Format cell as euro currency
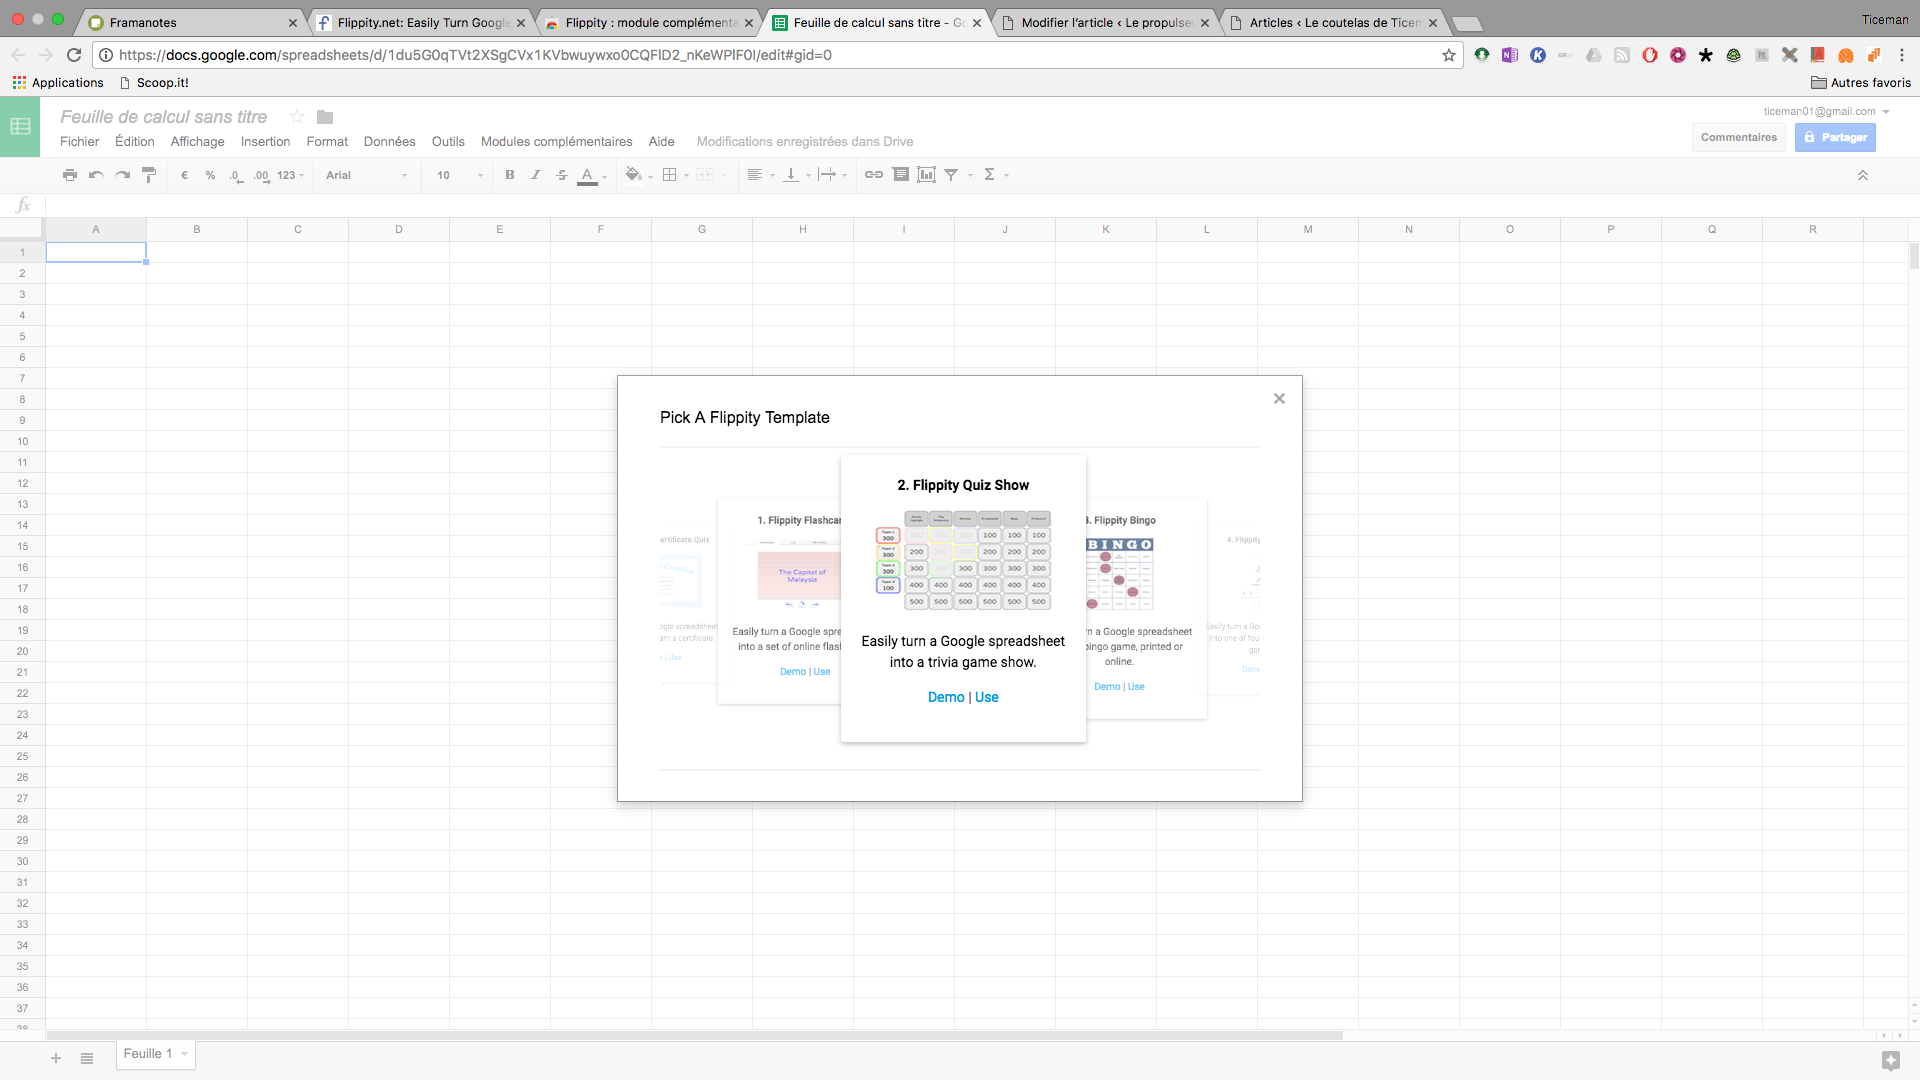This screenshot has height=1080, width=1920. [184, 175]
